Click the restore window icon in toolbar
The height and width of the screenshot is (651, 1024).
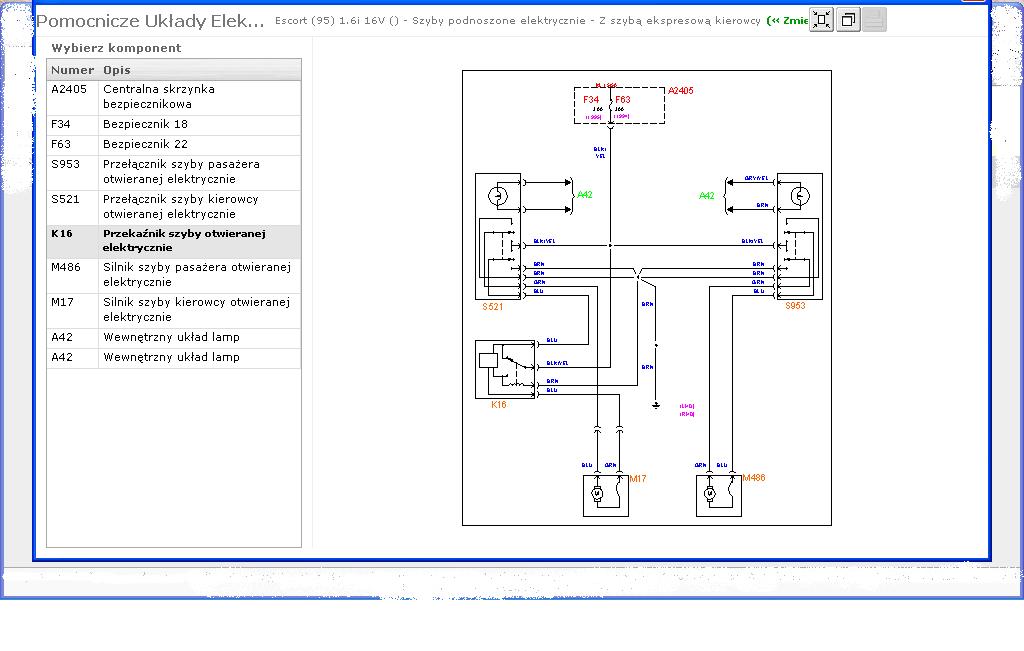848,20
